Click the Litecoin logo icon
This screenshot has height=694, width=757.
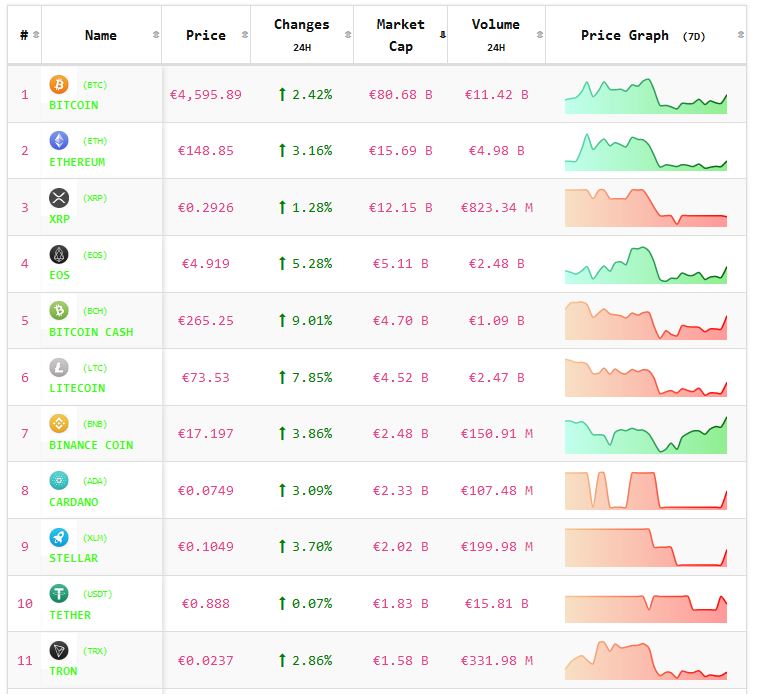click(59, 368)
